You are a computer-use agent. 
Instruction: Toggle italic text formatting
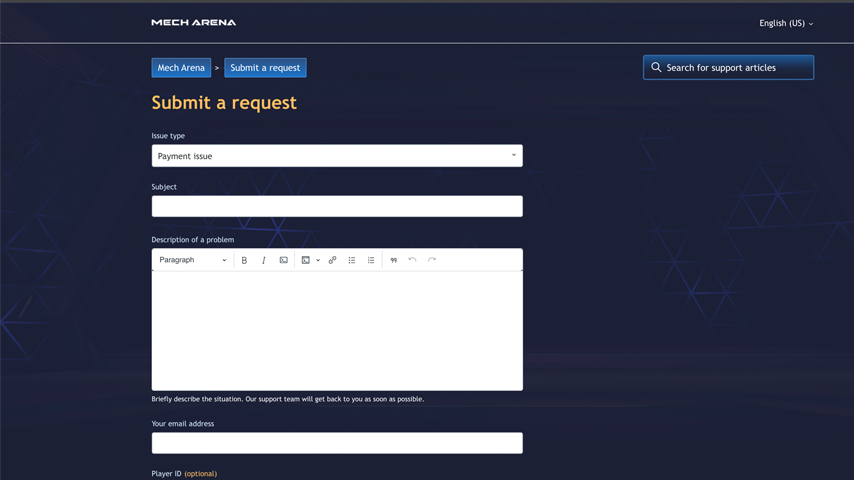[264, 260]
